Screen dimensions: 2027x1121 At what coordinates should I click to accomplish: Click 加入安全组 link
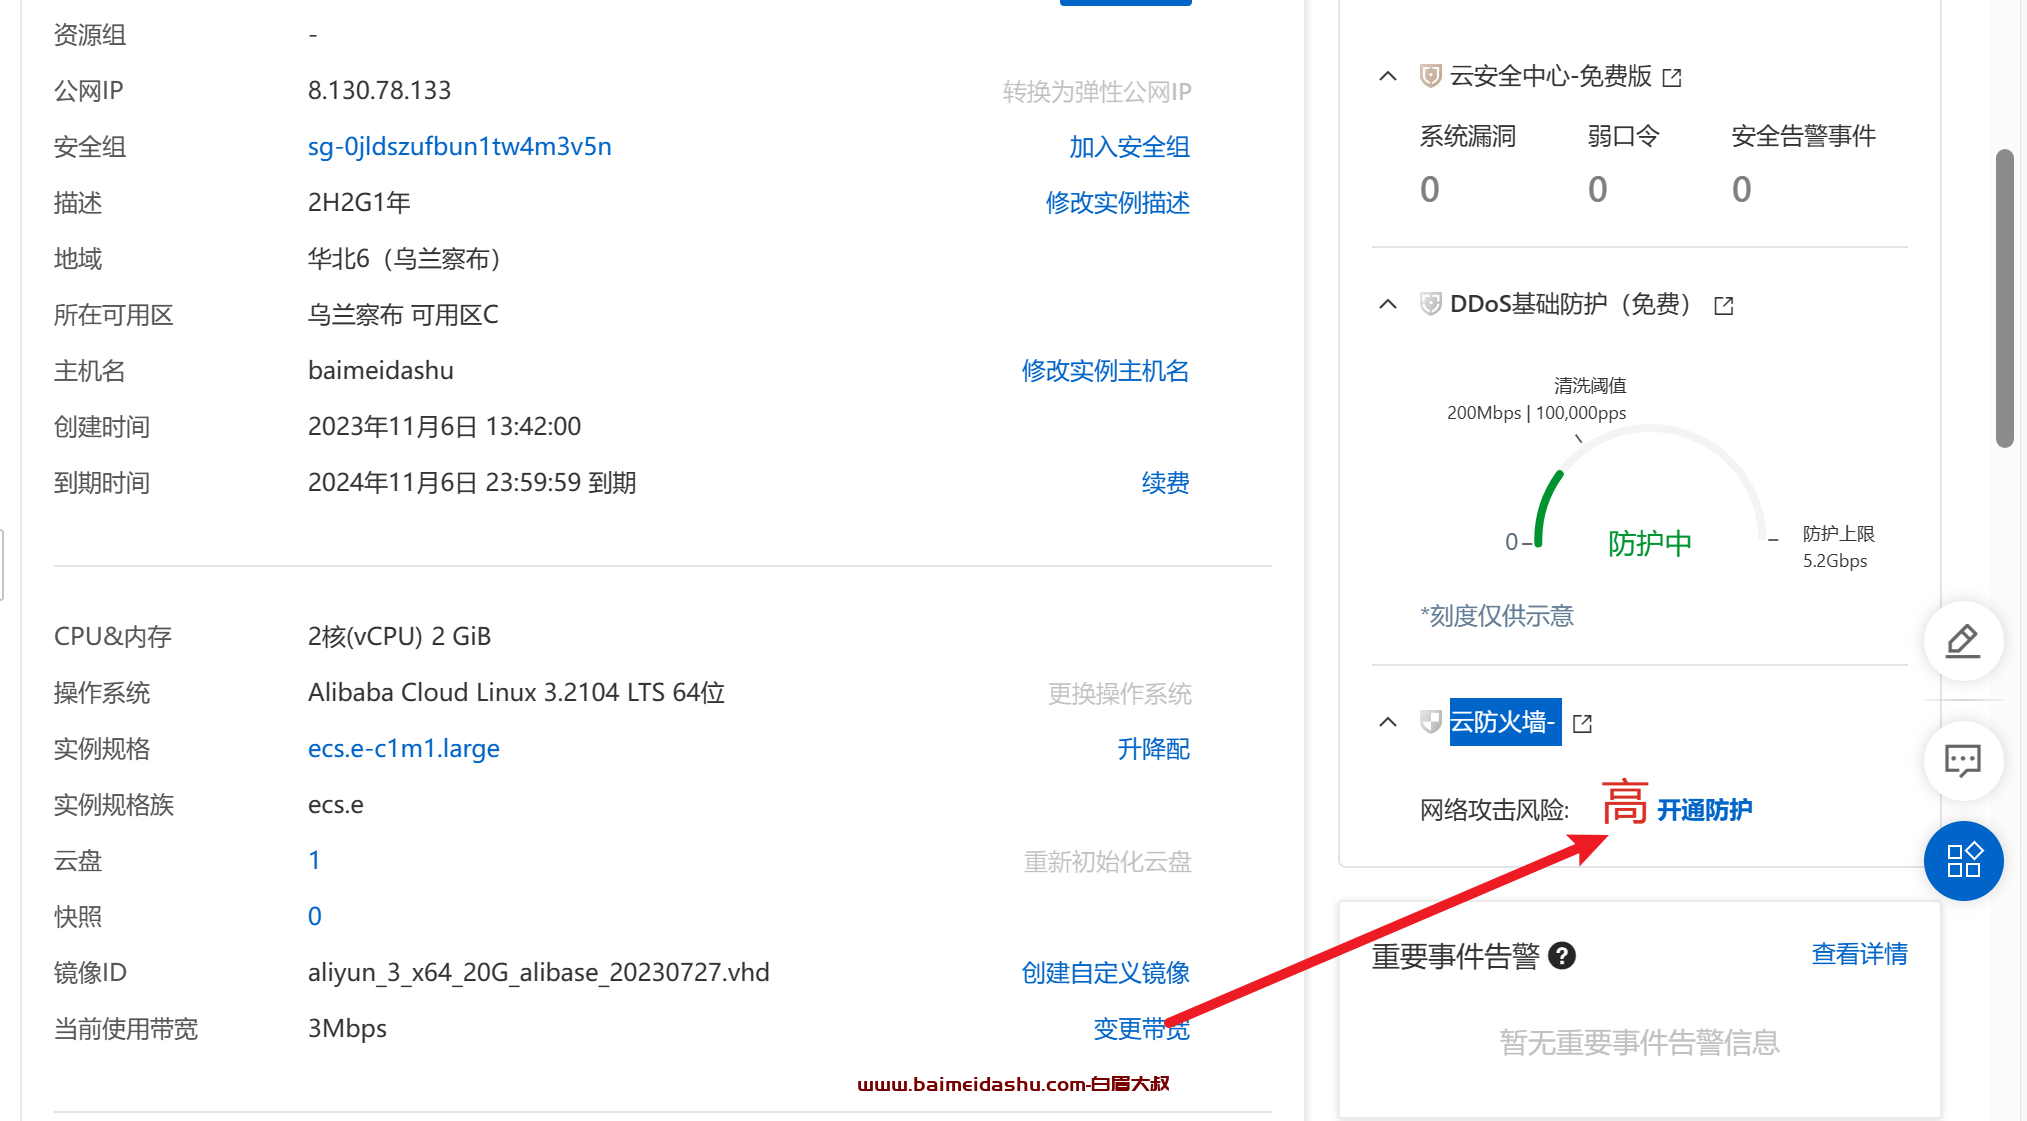point(1130,147)
